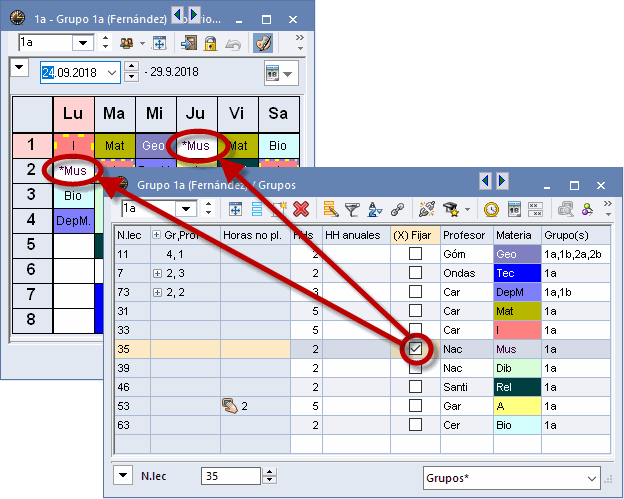This screenshot has width=624, height=499.
Task: Select the Ju day column header
Action: [196, 112]
